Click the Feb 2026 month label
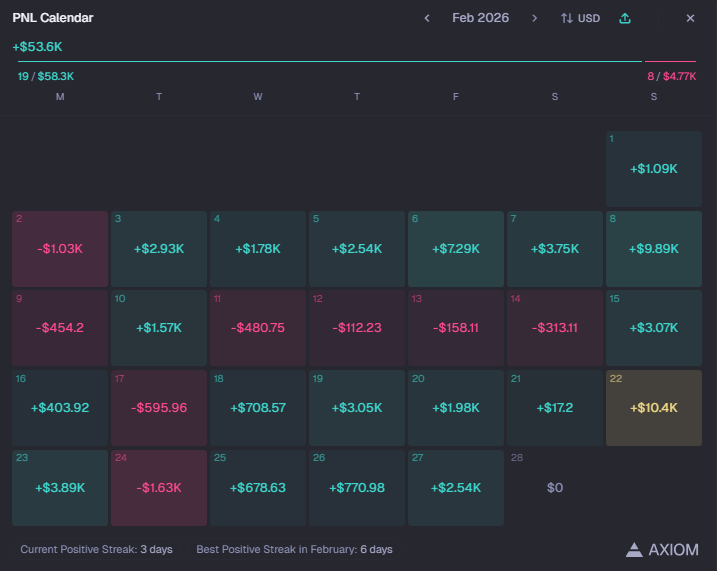Image resolution: width=717 pixels, height=571 pixels. 480,18
